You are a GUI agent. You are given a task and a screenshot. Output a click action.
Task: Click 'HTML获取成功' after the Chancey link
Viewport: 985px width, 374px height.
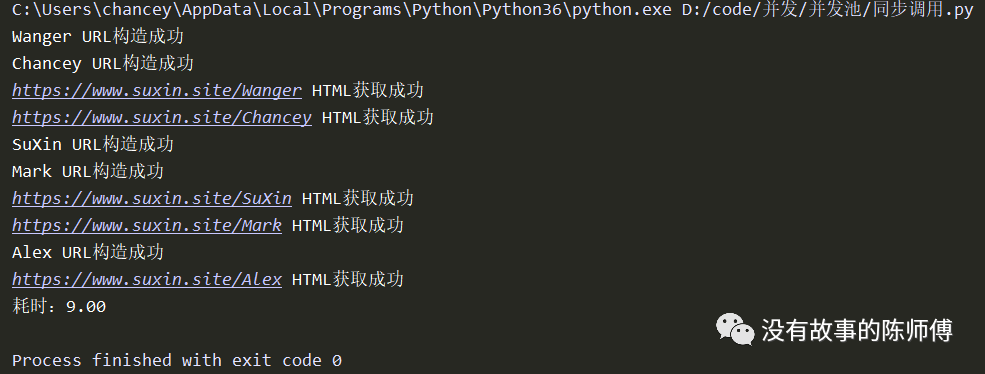click(x=378, y=118)
